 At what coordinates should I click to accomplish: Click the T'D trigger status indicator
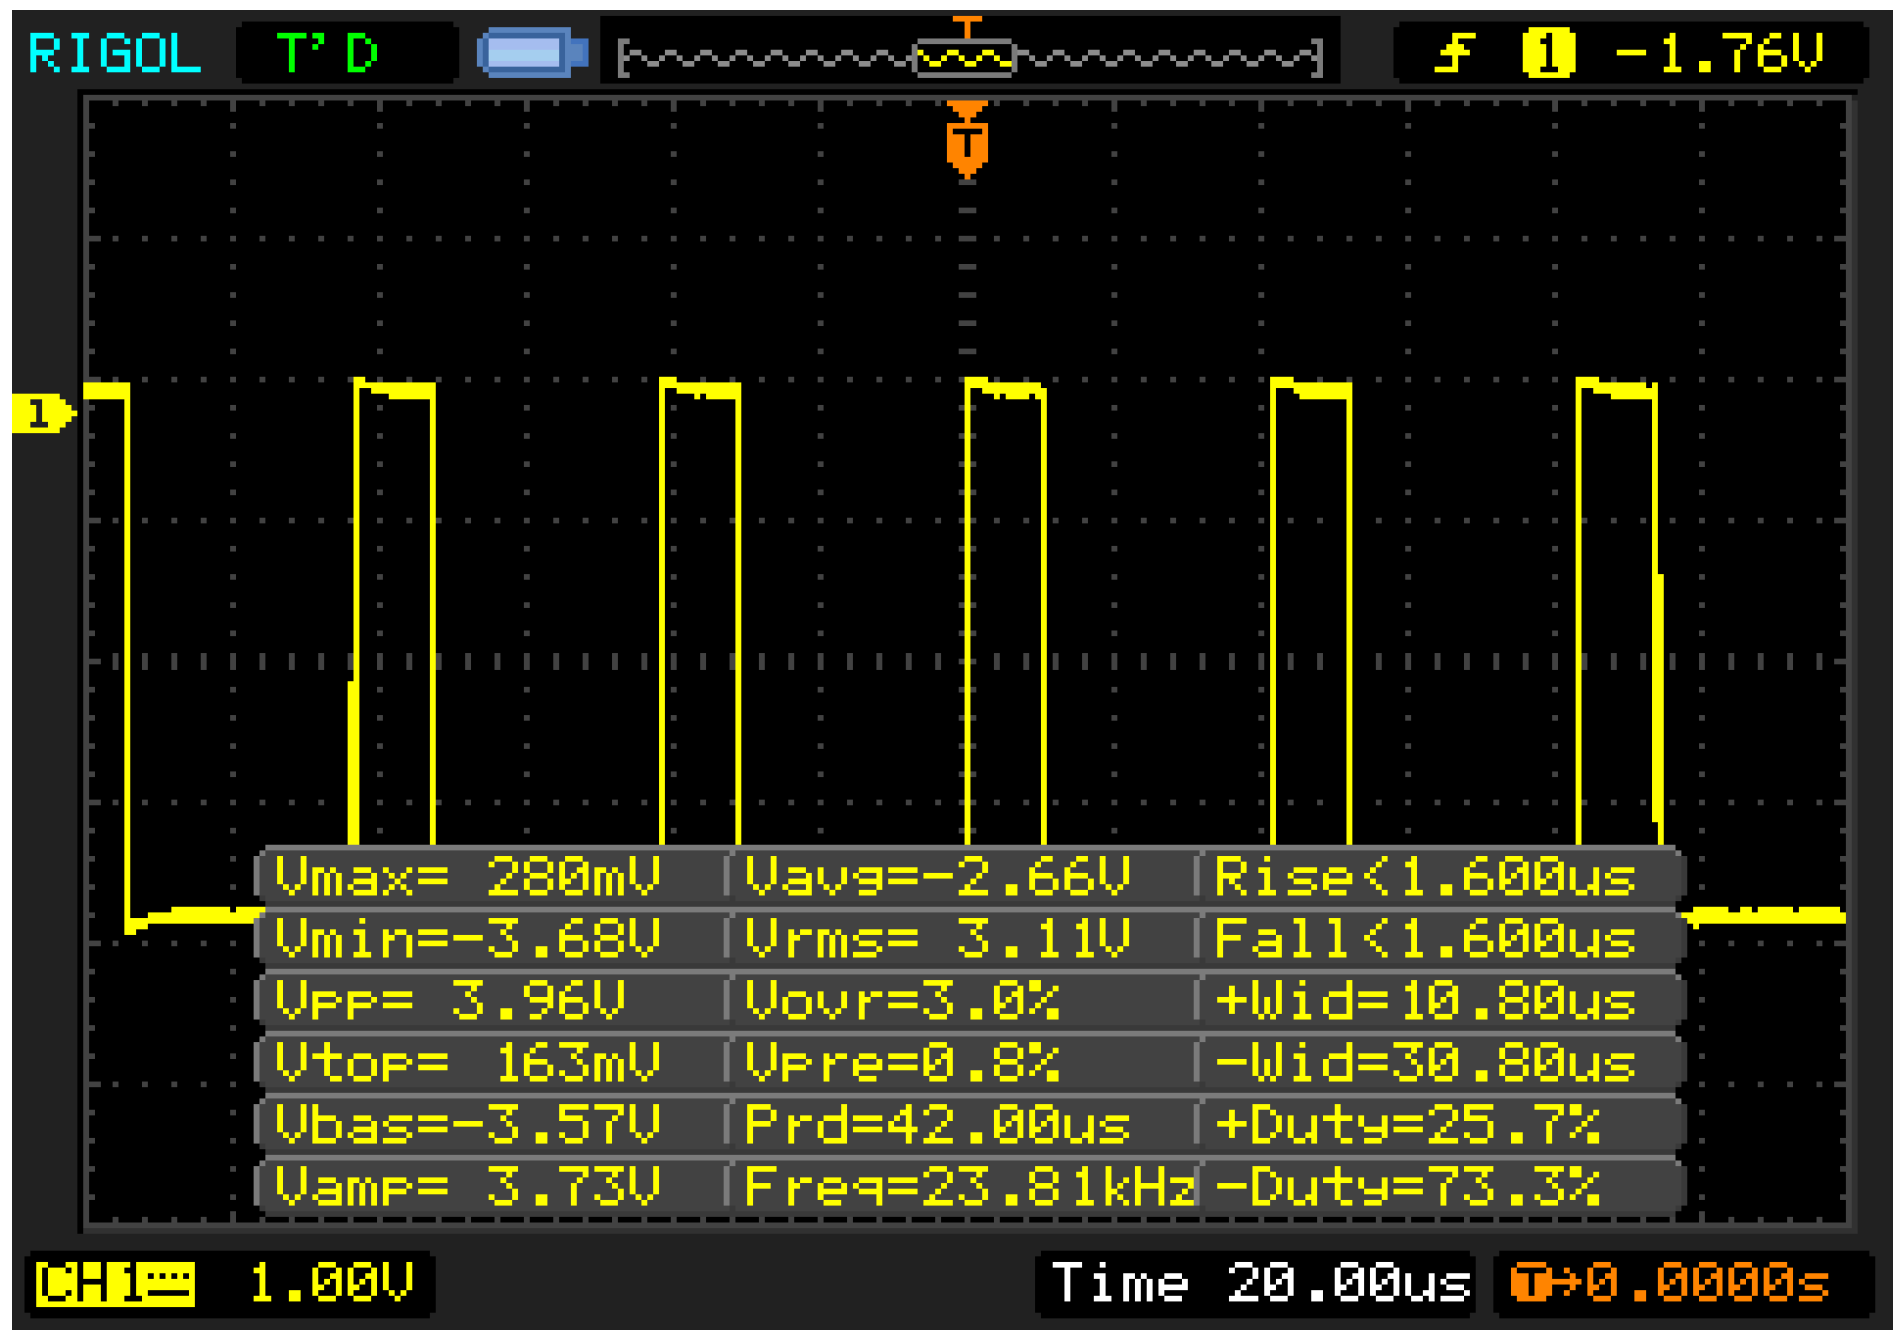328,53
